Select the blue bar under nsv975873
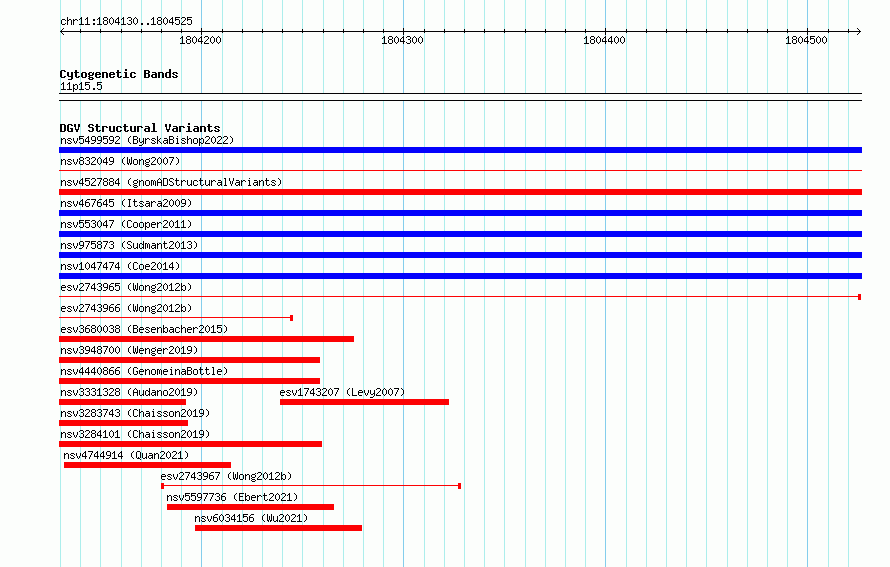 click(x=460, y=255)
